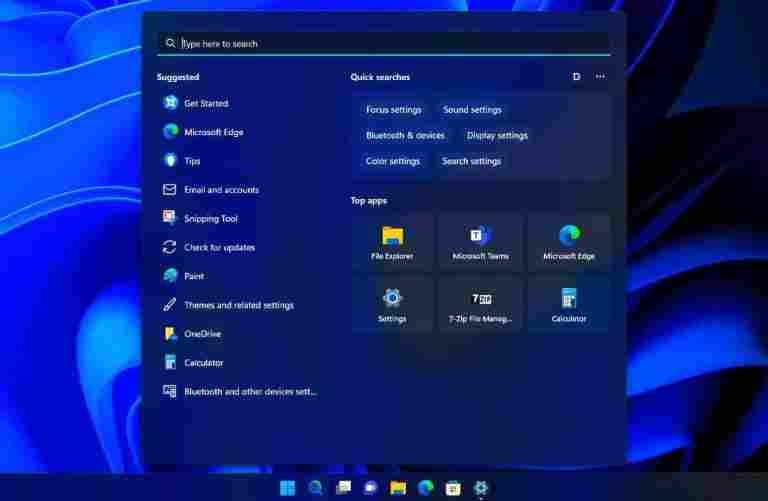Choose Display settings quick search
Viewport: 768px width, 501px height.
[x=497, y=136]
